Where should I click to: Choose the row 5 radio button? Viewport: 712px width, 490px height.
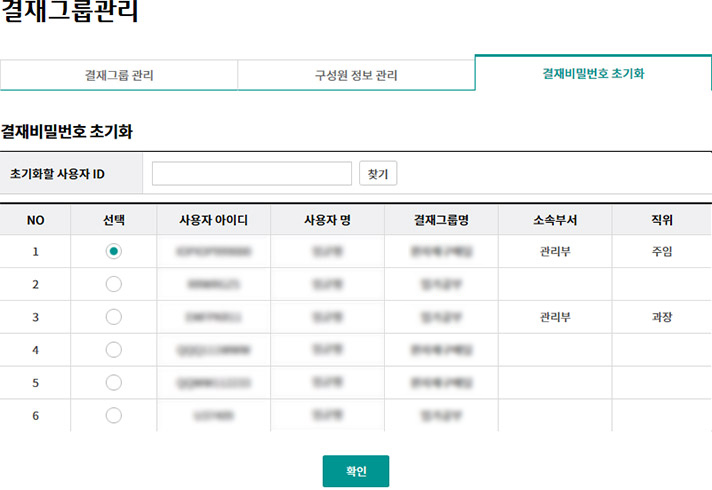[114, 382]
